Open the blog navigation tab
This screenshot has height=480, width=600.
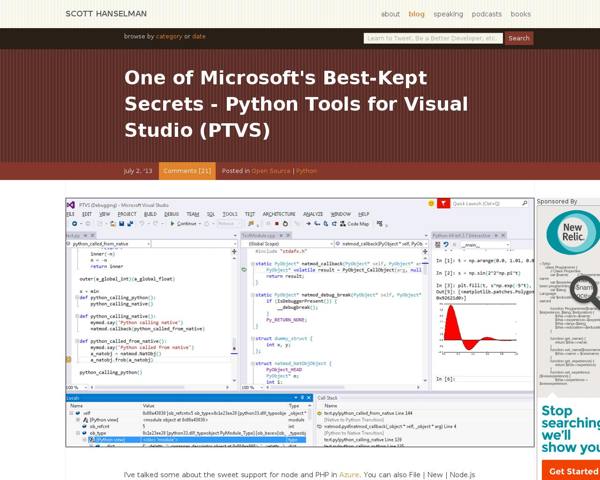point(416,14)
